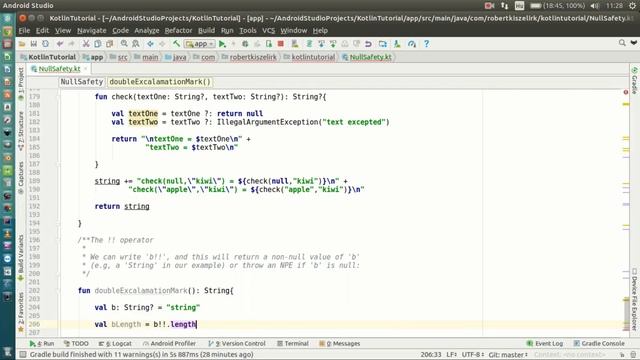Open the TODO tool window
Screen dimensions: 640x360
(76, 344)
